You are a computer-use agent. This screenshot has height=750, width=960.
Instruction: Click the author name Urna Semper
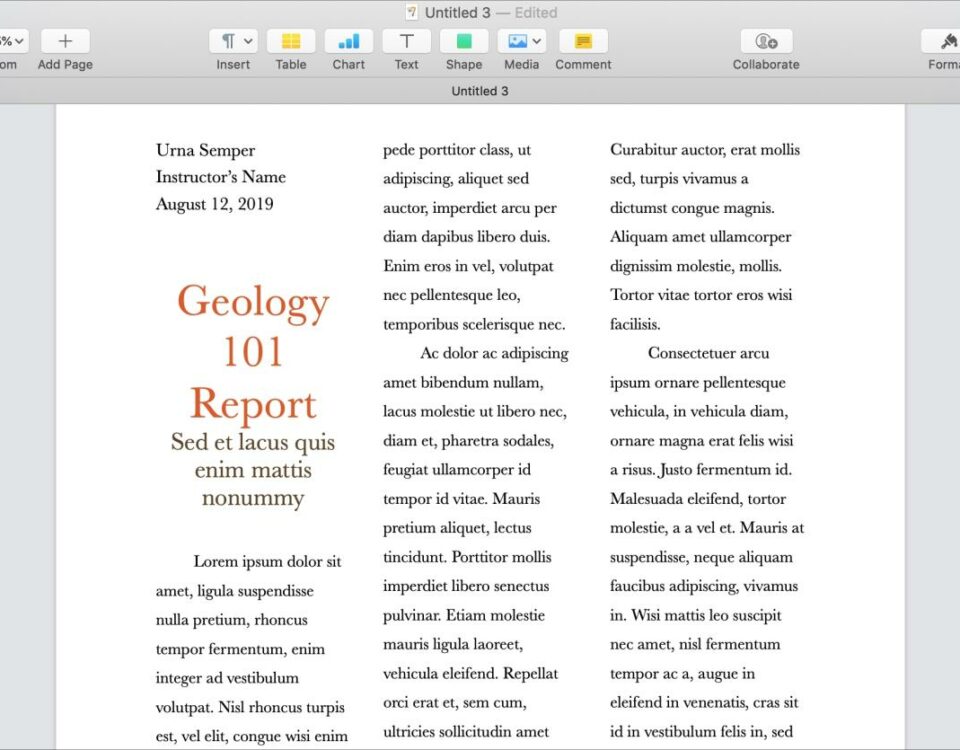(205, 150)
